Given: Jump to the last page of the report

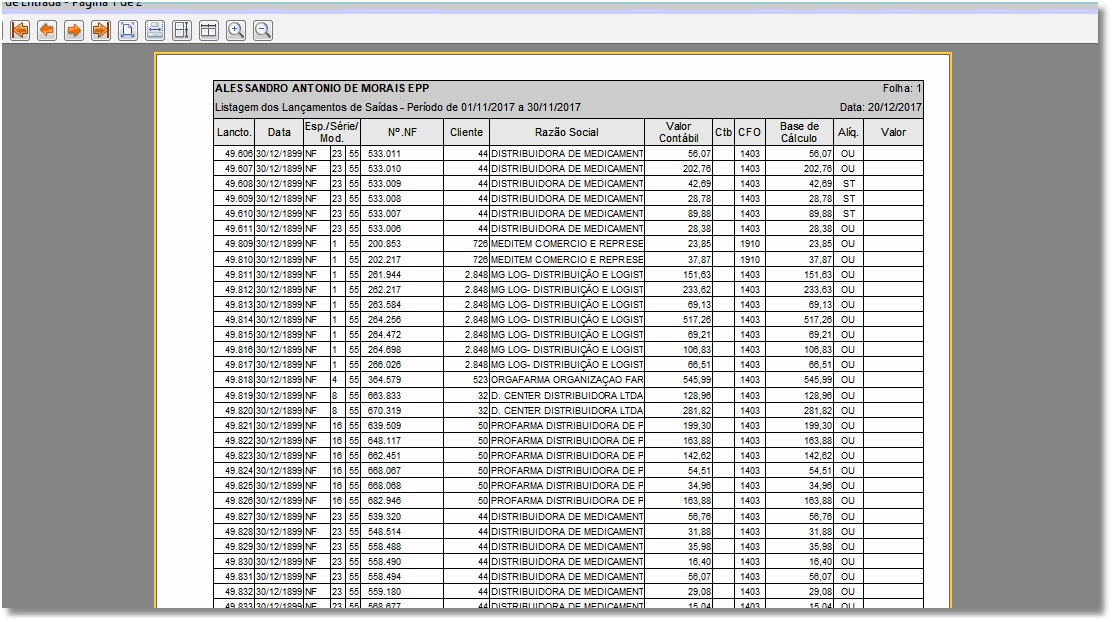Looking at the screenshot, I should [101, 30].
